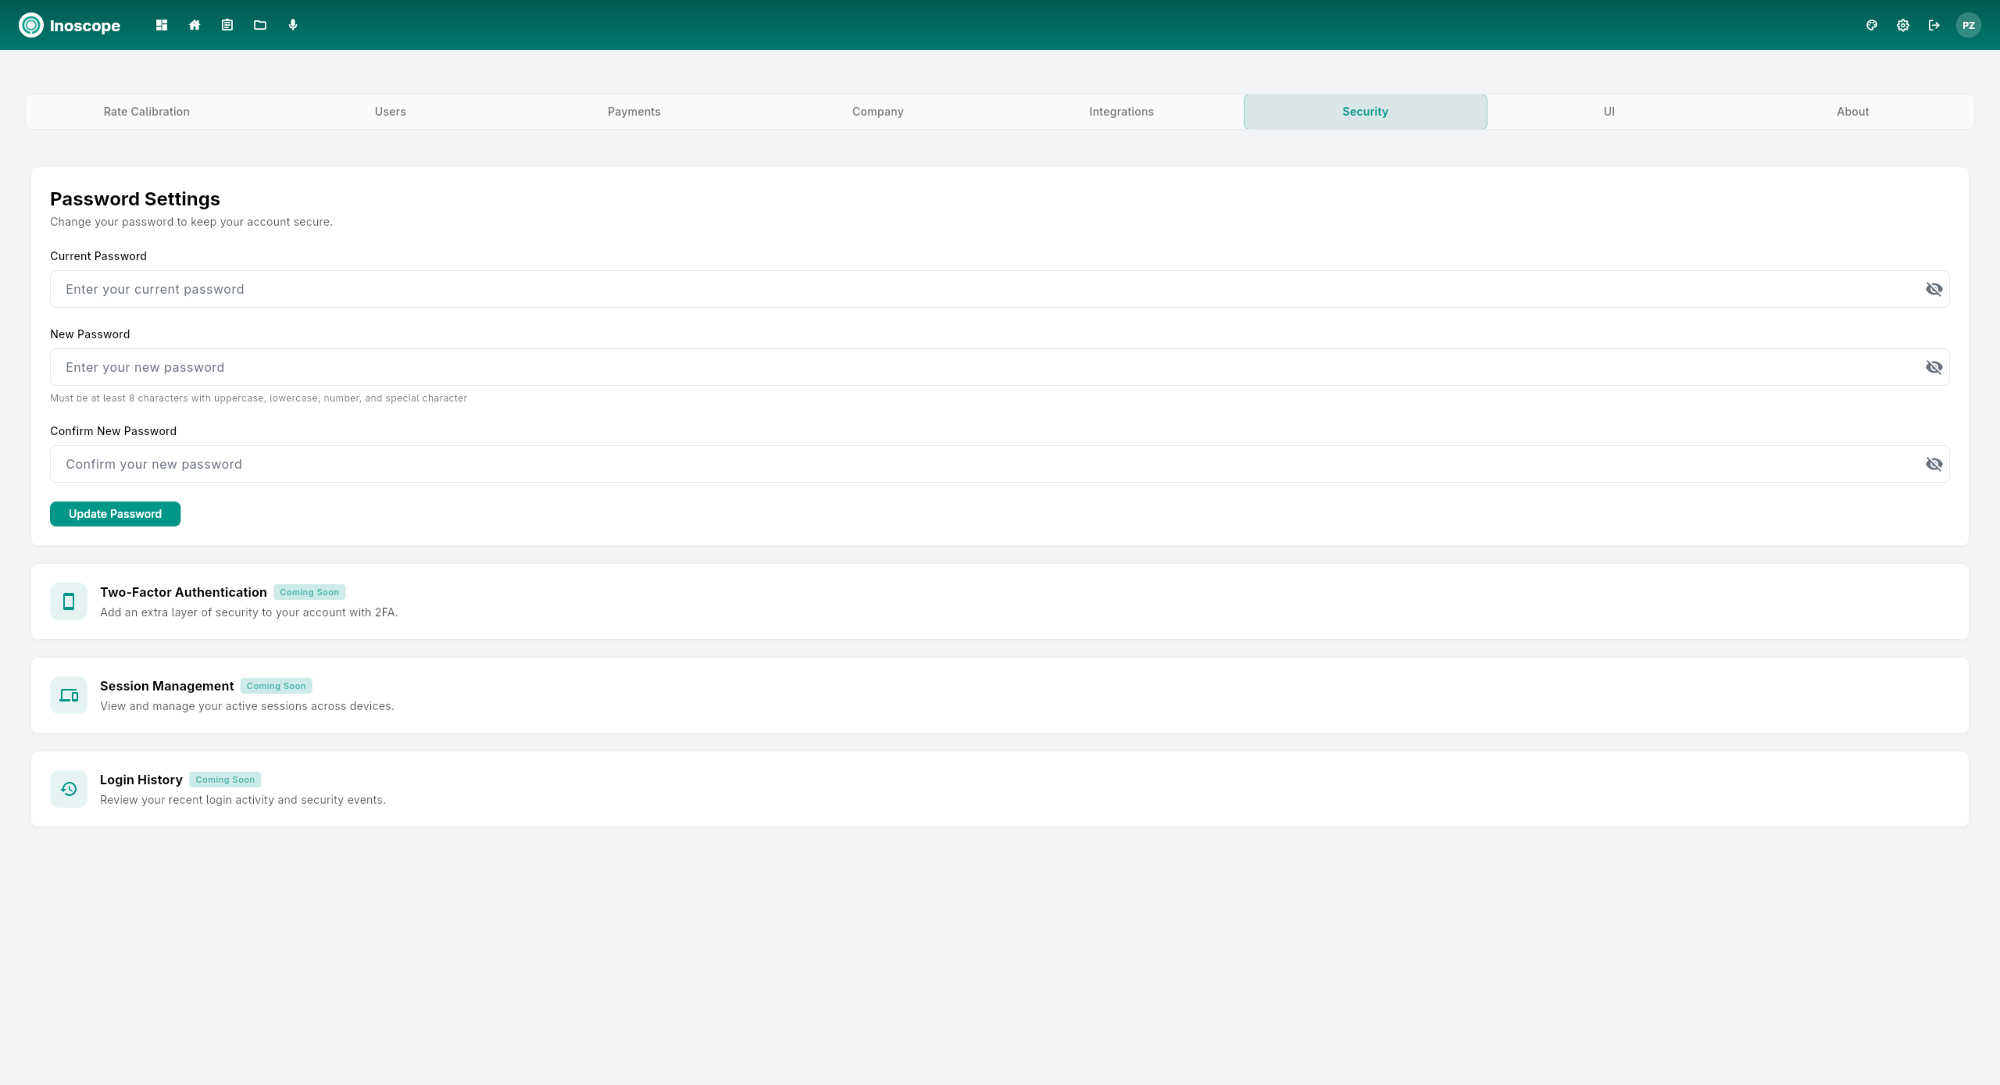
Task: Open the folder icon in the navbar
Action: click(x=260, y=25)
